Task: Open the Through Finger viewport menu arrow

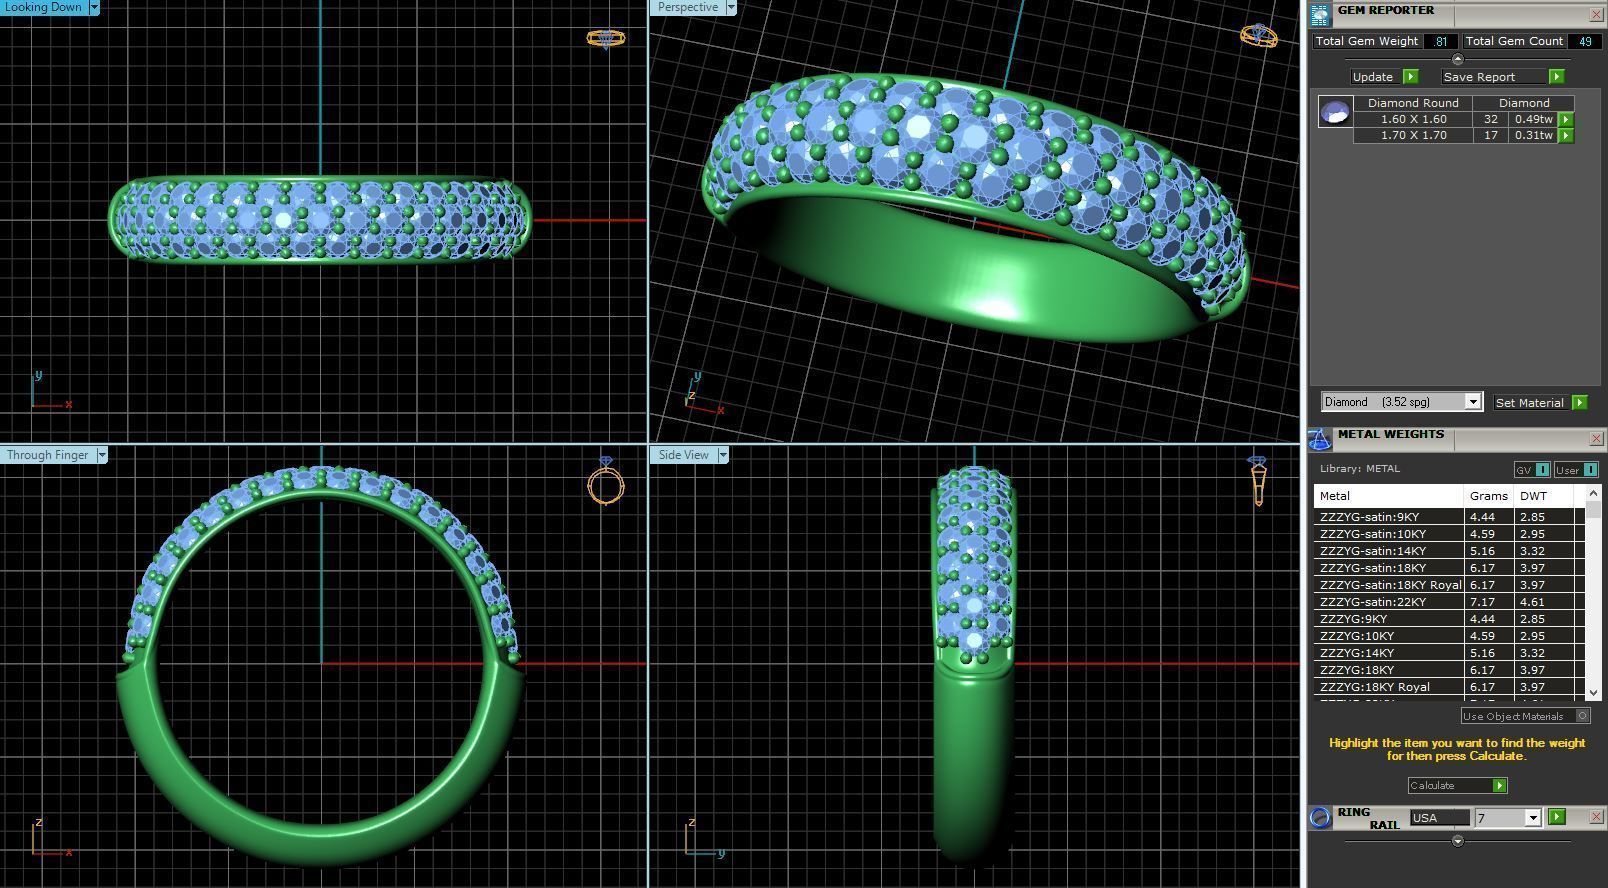Action: (101, 455)
